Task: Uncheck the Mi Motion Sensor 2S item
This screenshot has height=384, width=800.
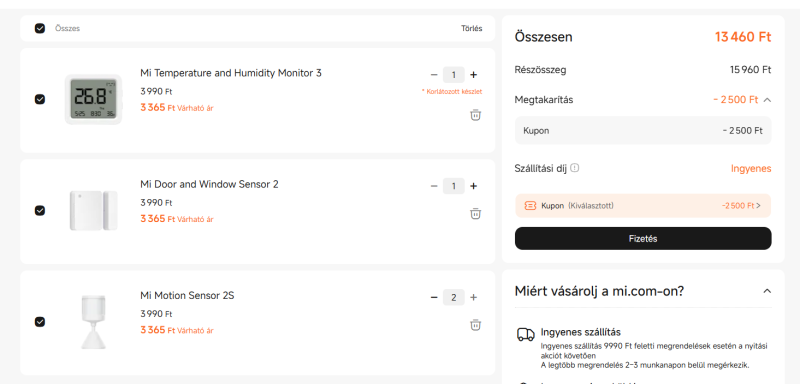Action: (x=40, y=322)
